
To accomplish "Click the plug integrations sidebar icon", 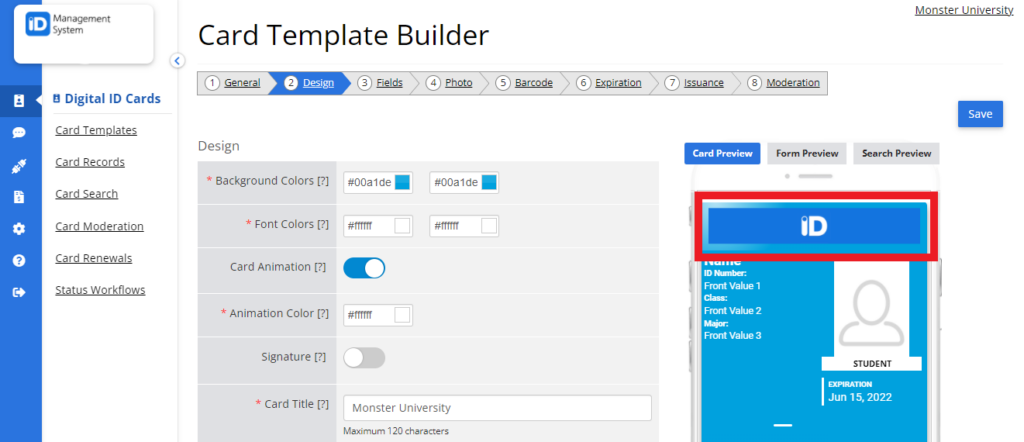I will 19,166.
